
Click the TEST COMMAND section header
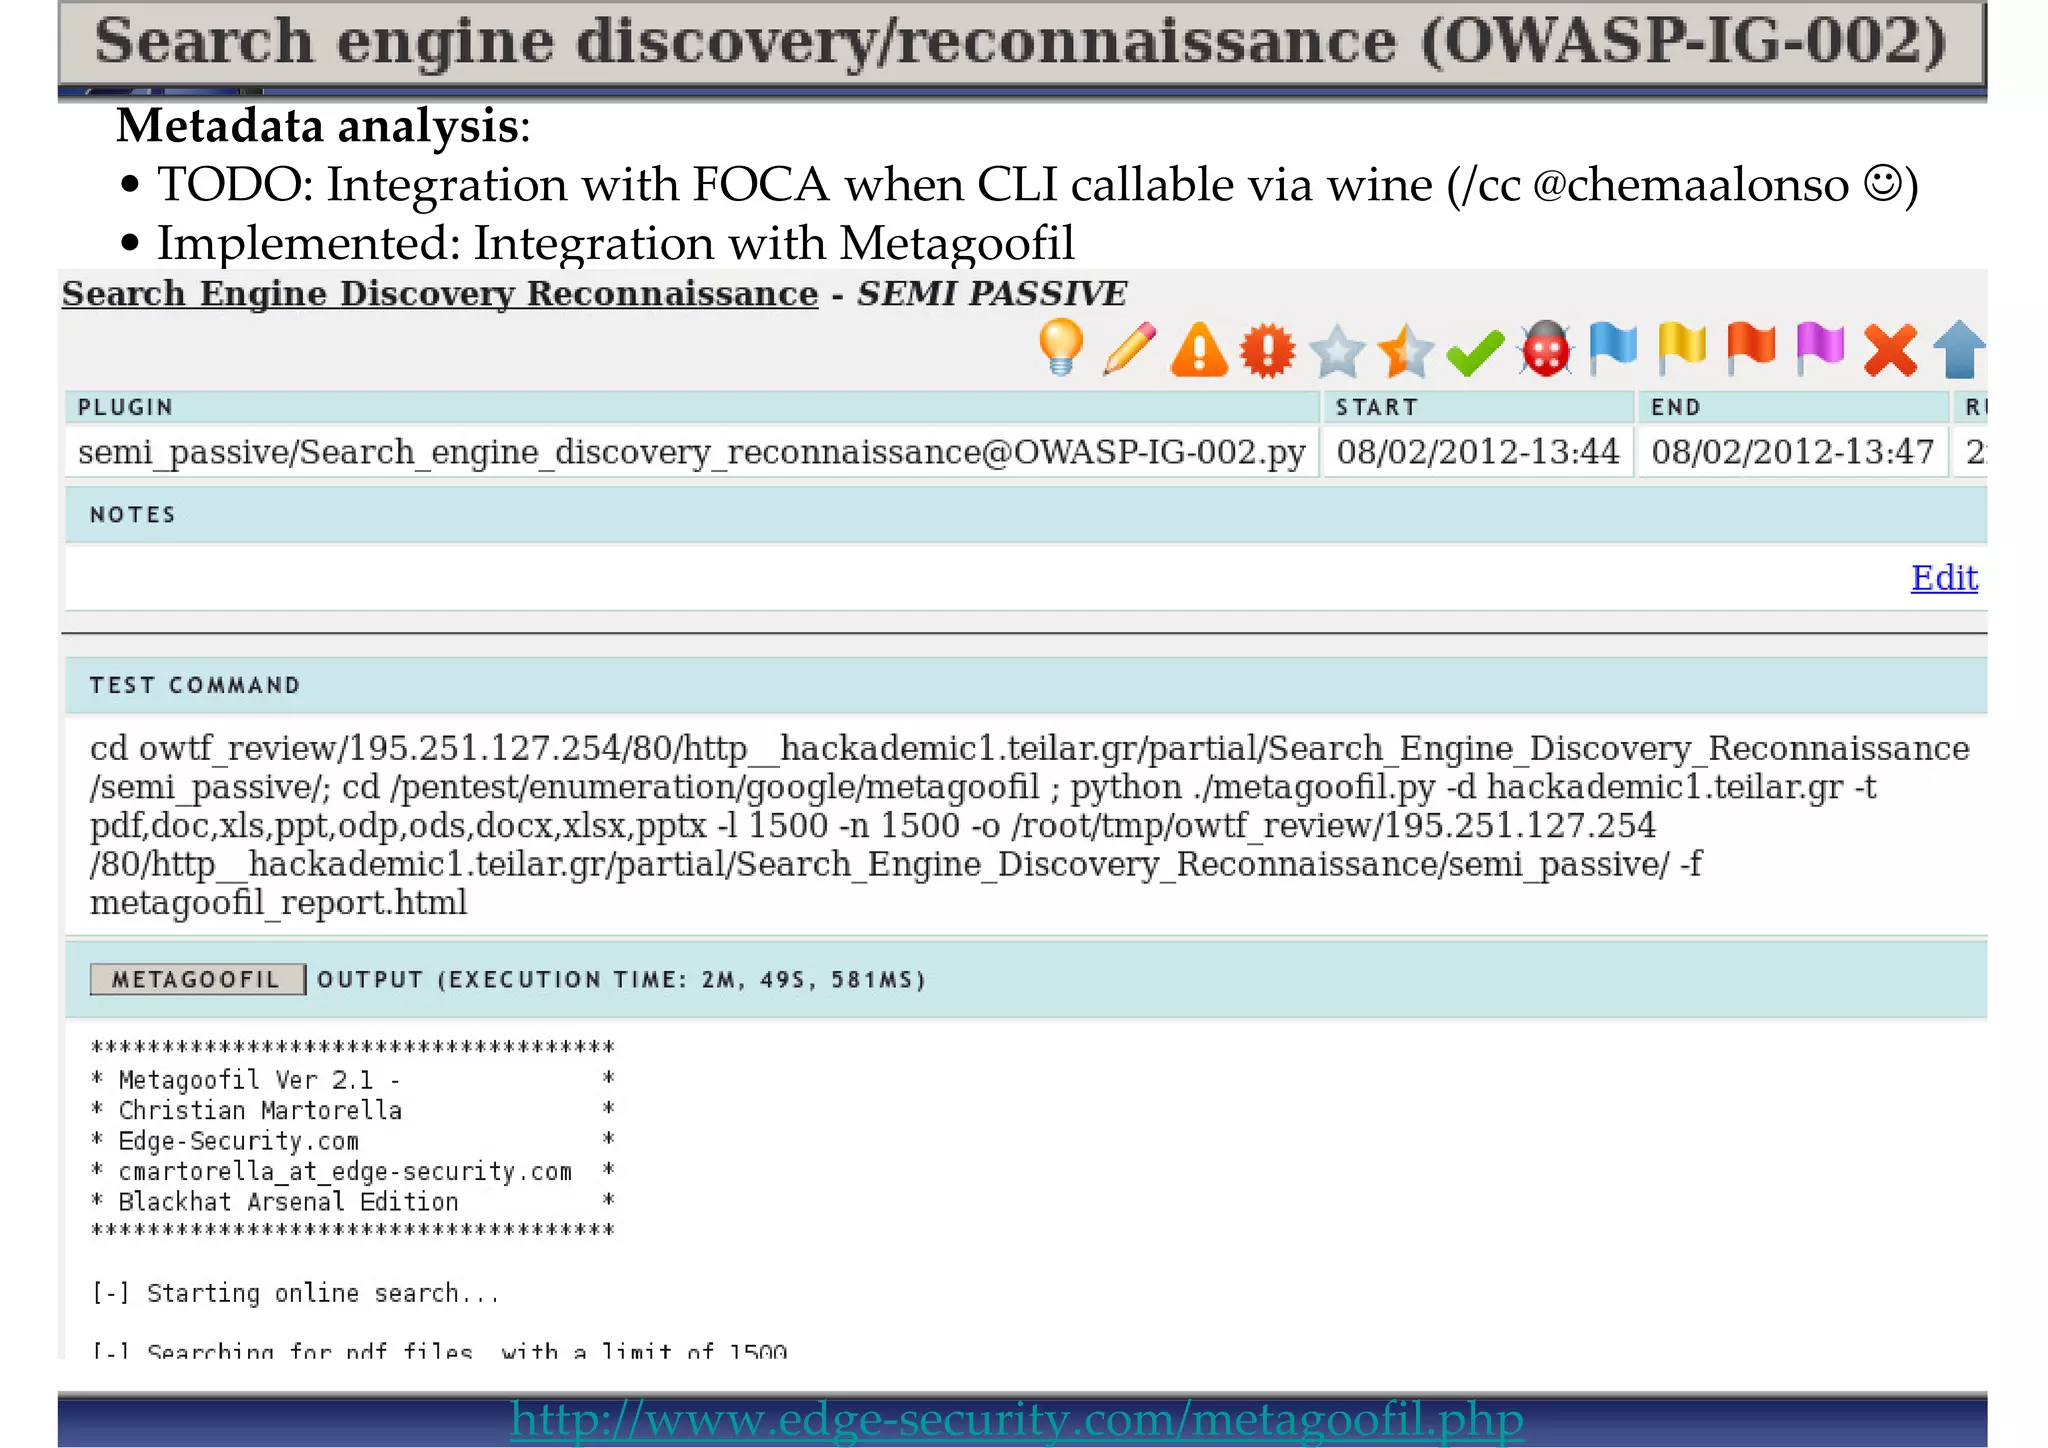point(1026,685)
